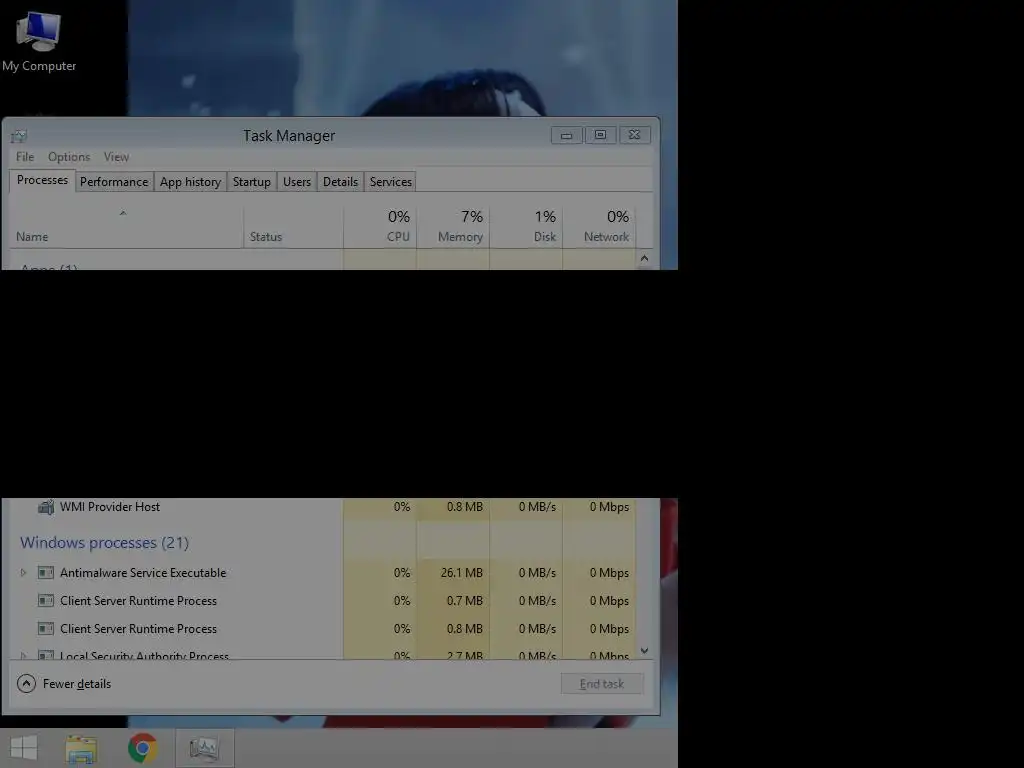The image size is (1024, 768).
Task: Switch to the App history tab
Action: click(191, 182)
